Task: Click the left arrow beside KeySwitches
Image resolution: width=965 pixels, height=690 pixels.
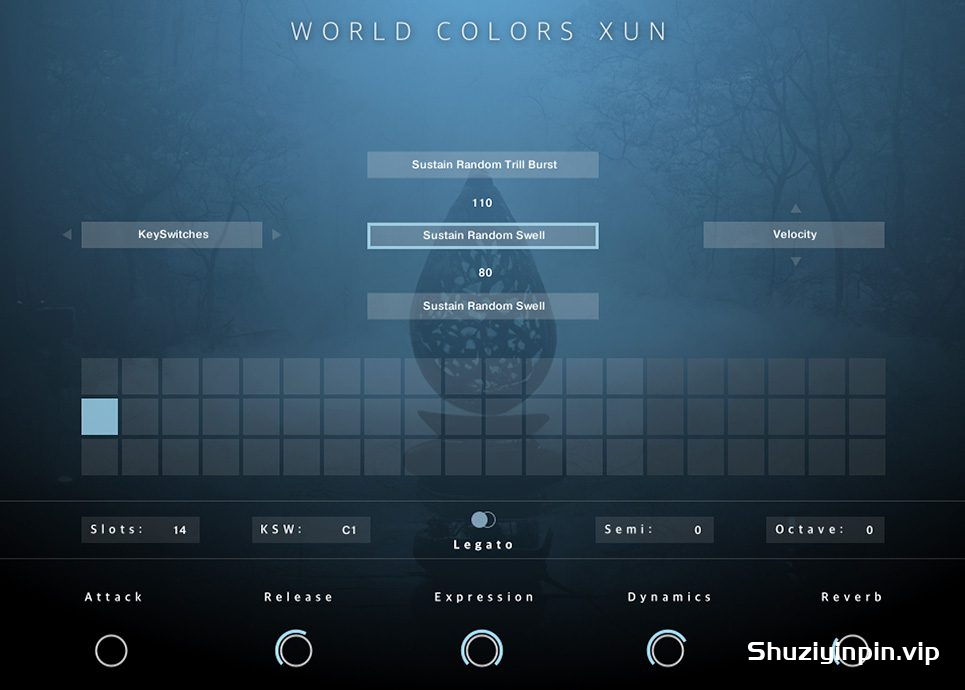Action: coord(67,235)
